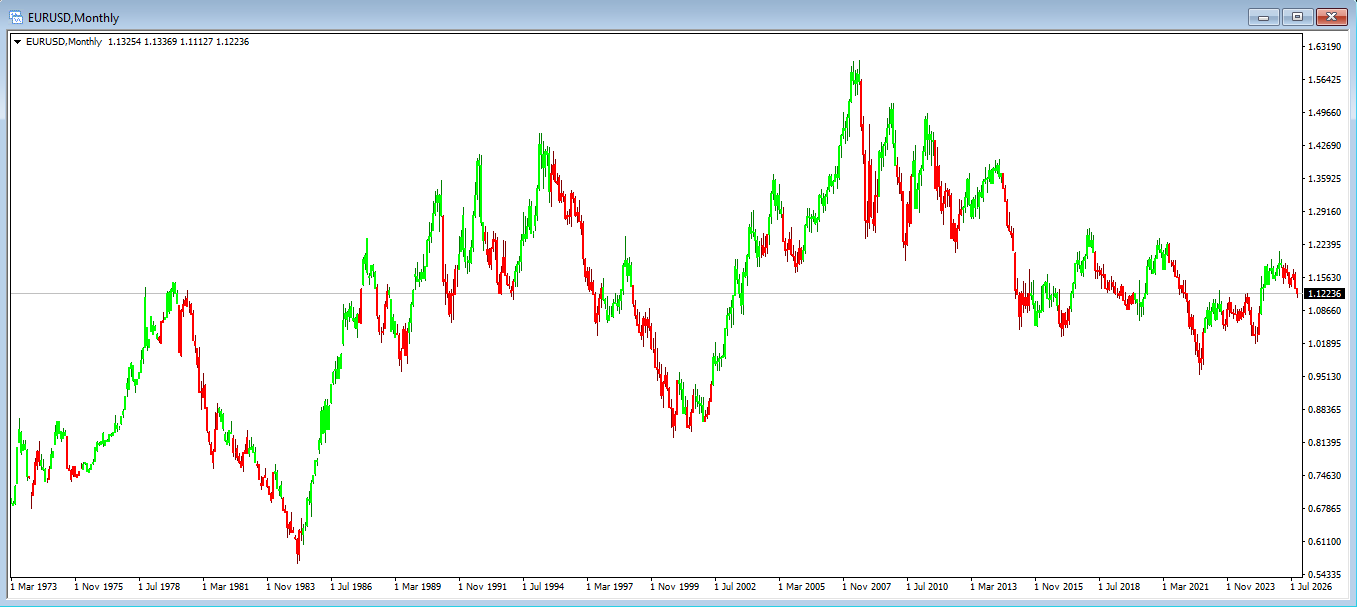1357x607 pixels.
Task: Click open value 1.13254 in chart header
Action: 124,42
